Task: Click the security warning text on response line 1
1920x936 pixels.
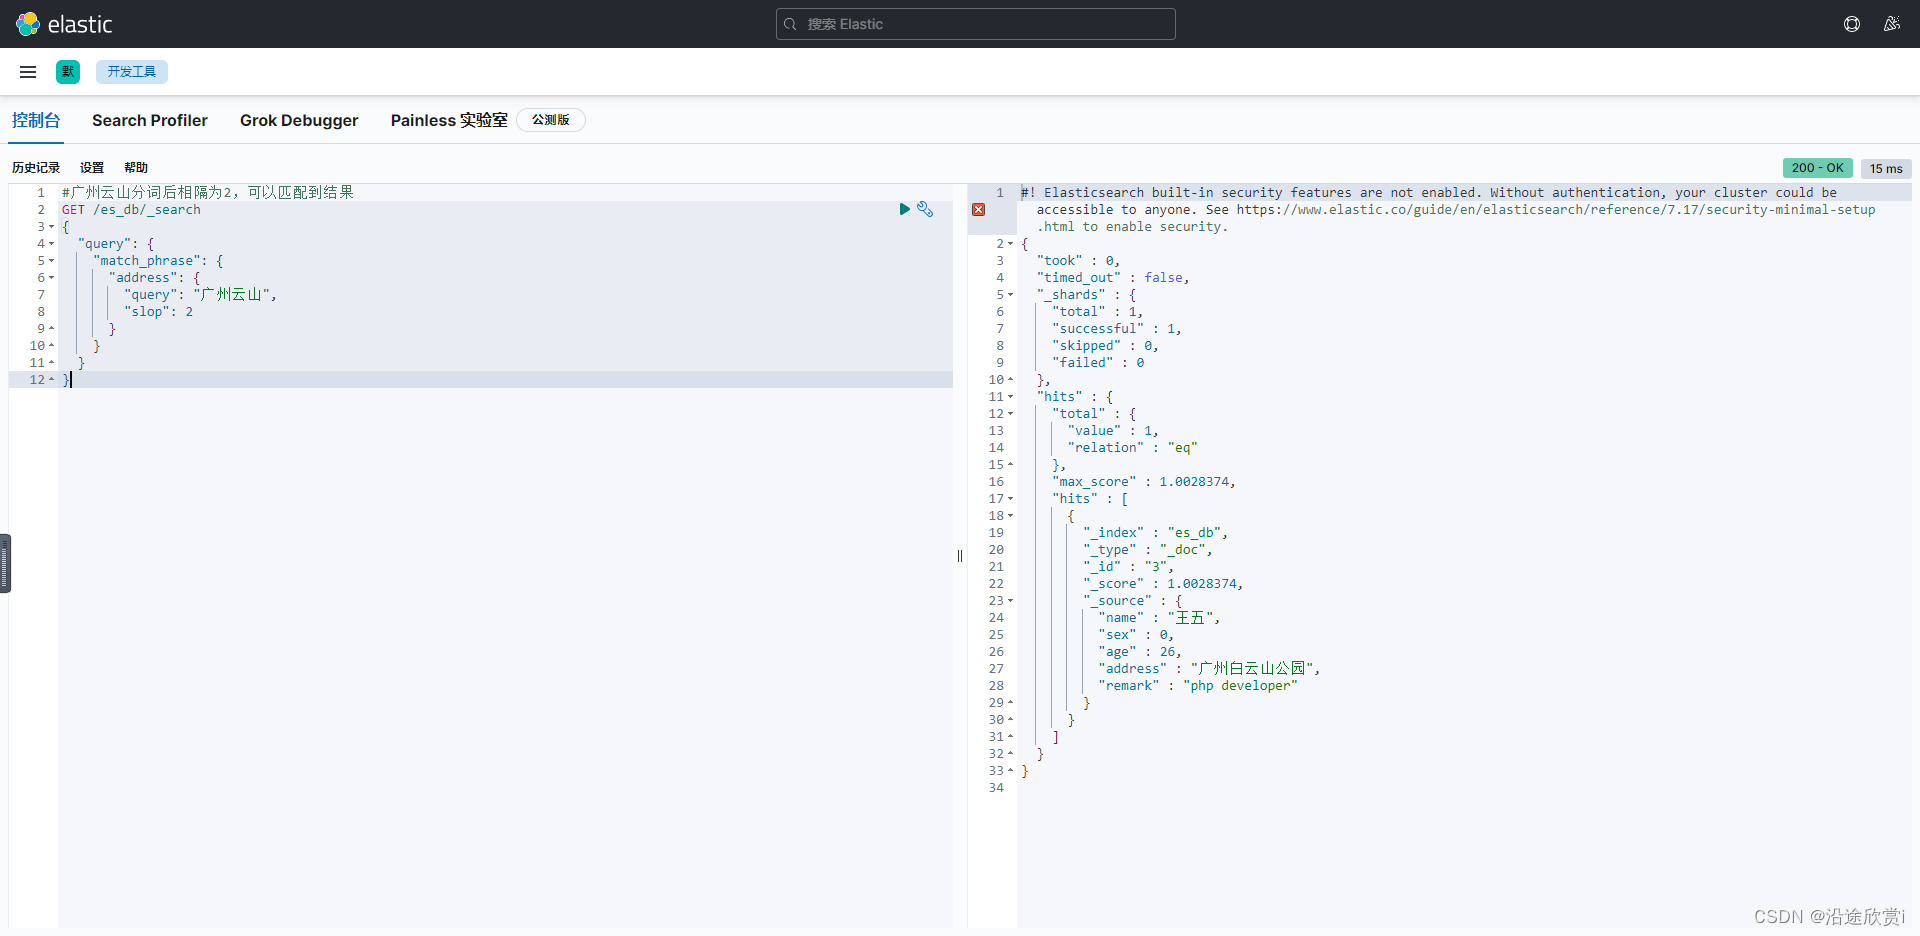Action: click(1448, 210)
